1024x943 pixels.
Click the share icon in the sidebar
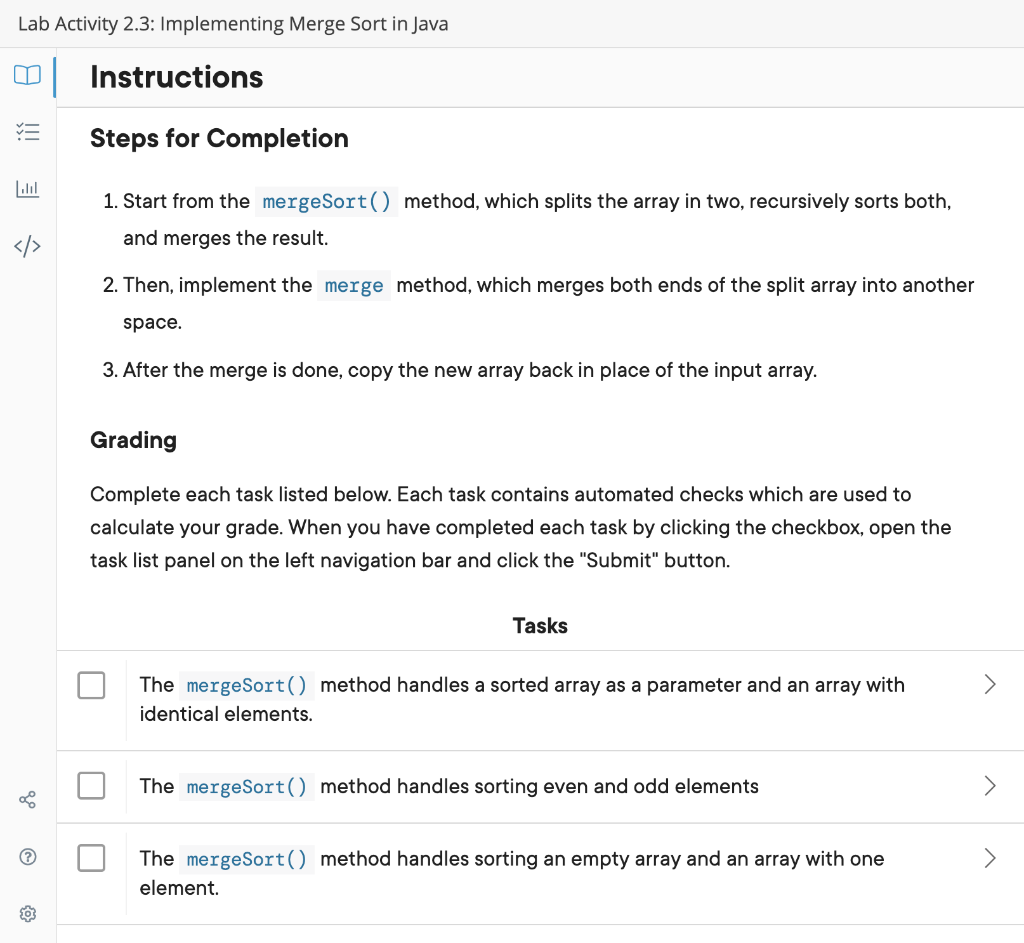[x=27, y=799]
